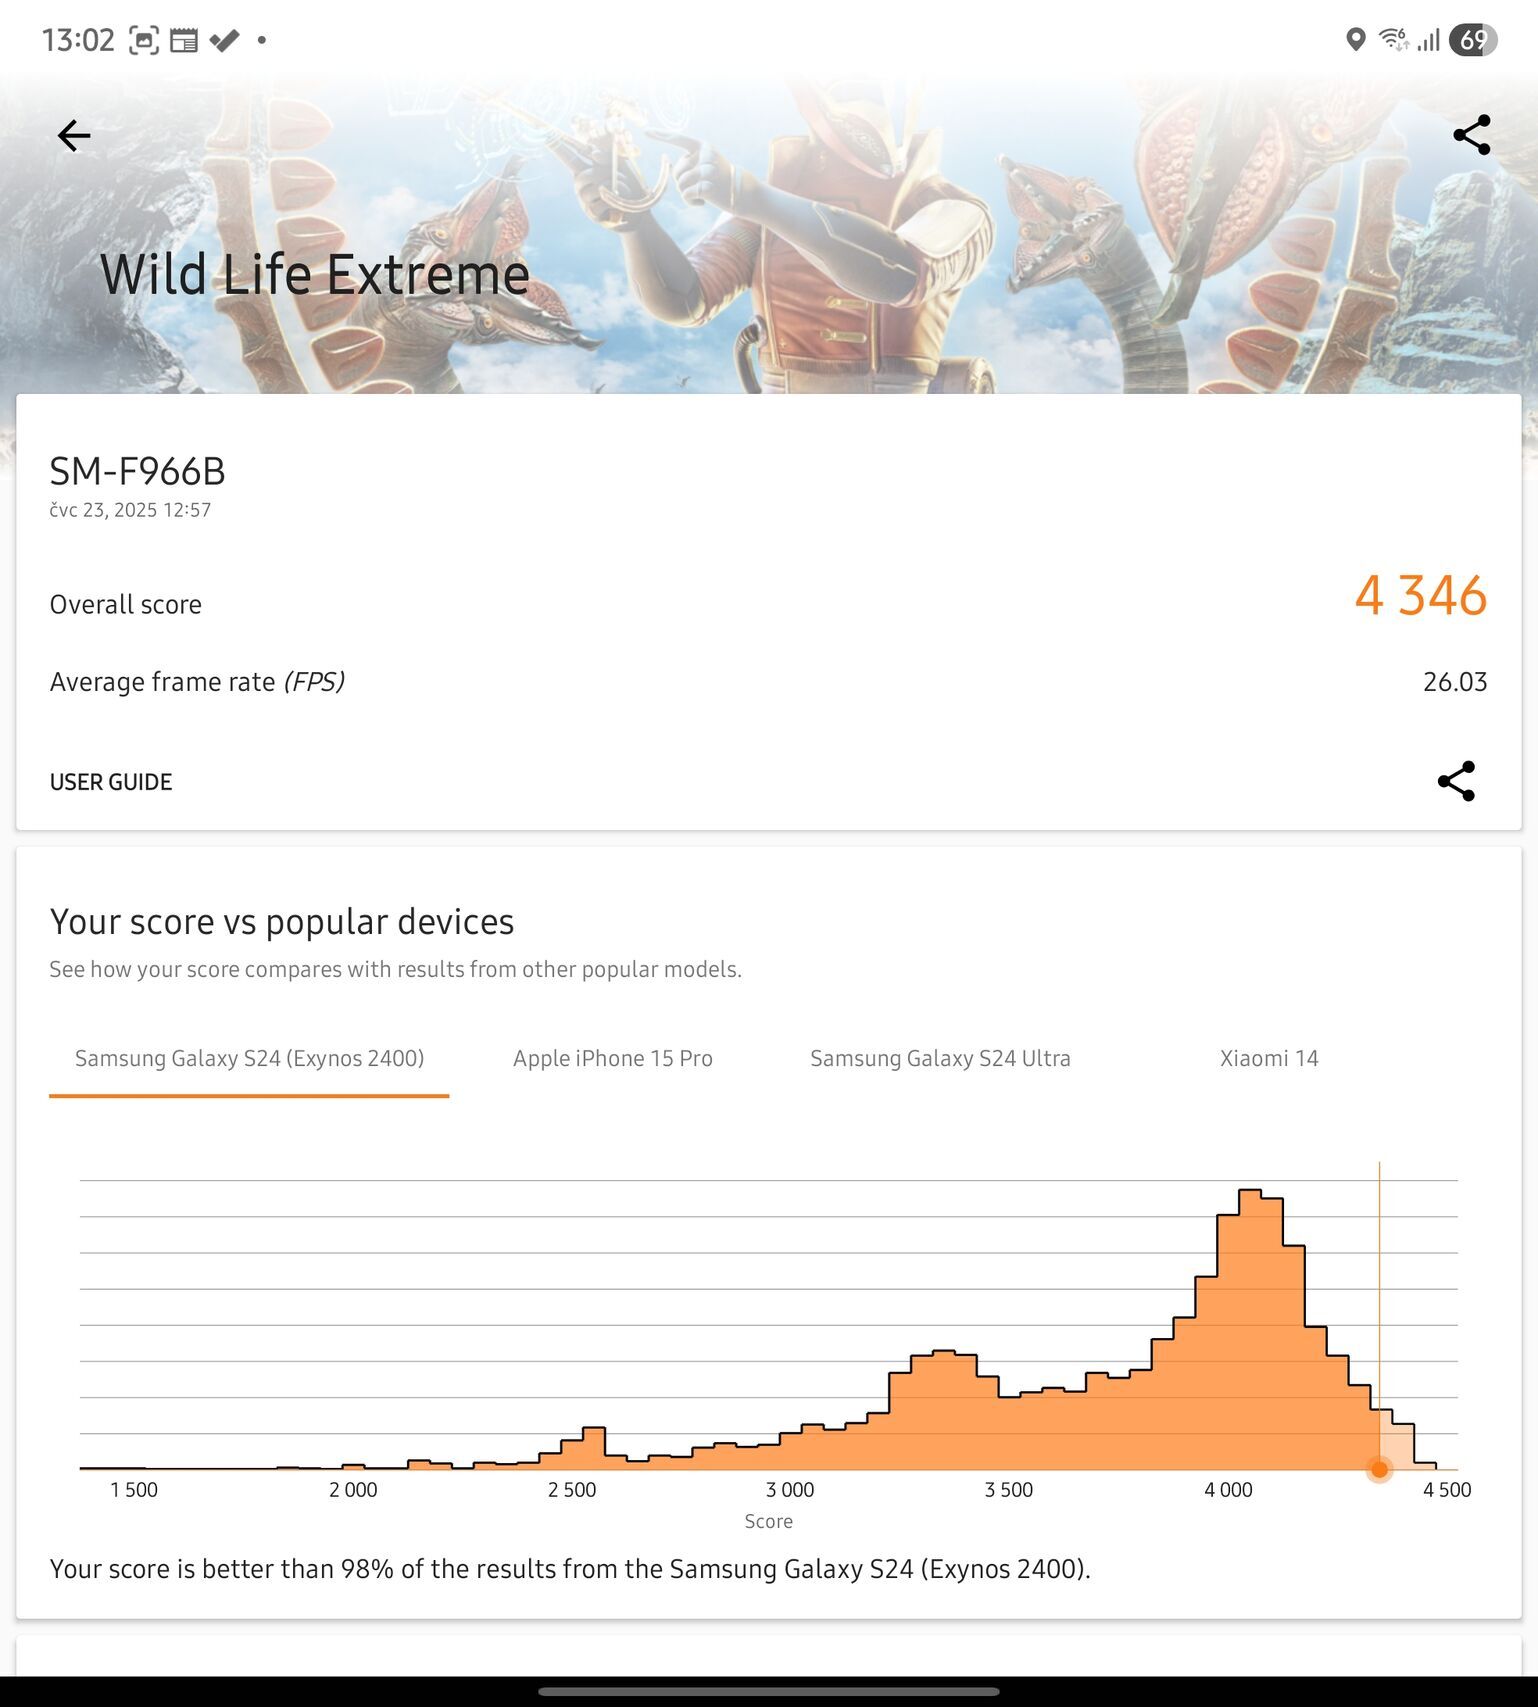
Task: Tap the gesture navigation bar handle
Action: [x=768, y=1692]
